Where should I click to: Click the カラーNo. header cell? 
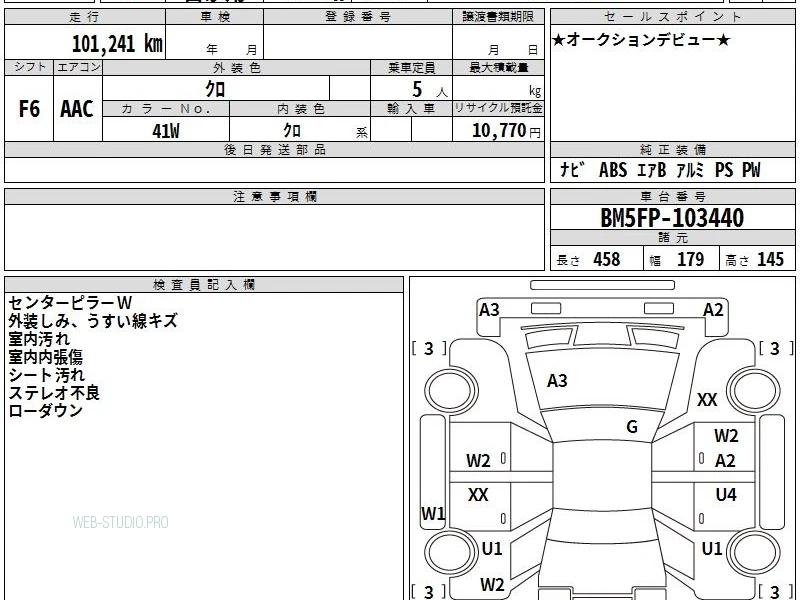click(x=166, y=109)
